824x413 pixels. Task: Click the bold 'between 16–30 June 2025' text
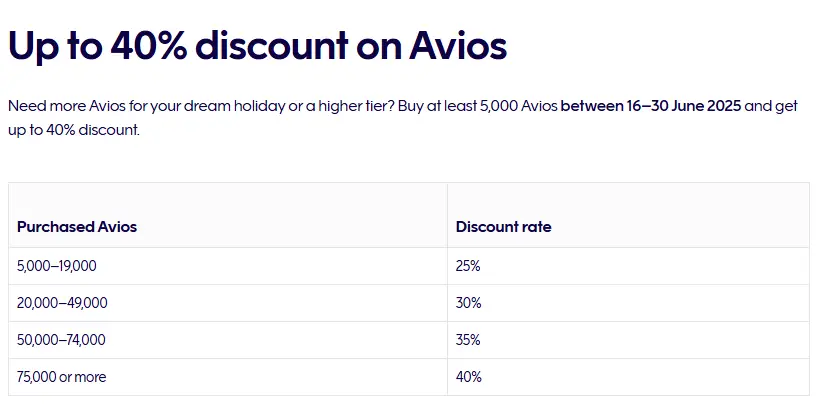(651, 106)
